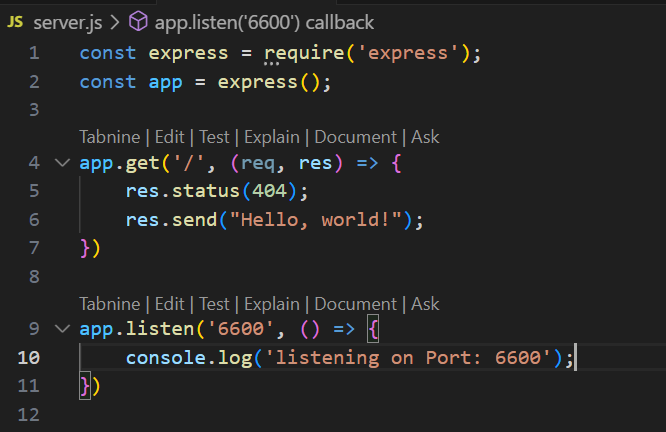Click Ask code lens above app.listen
Image resolution: width=666 pixels, height=432 pixels.
pyautogui.click(x=425, y=304)
